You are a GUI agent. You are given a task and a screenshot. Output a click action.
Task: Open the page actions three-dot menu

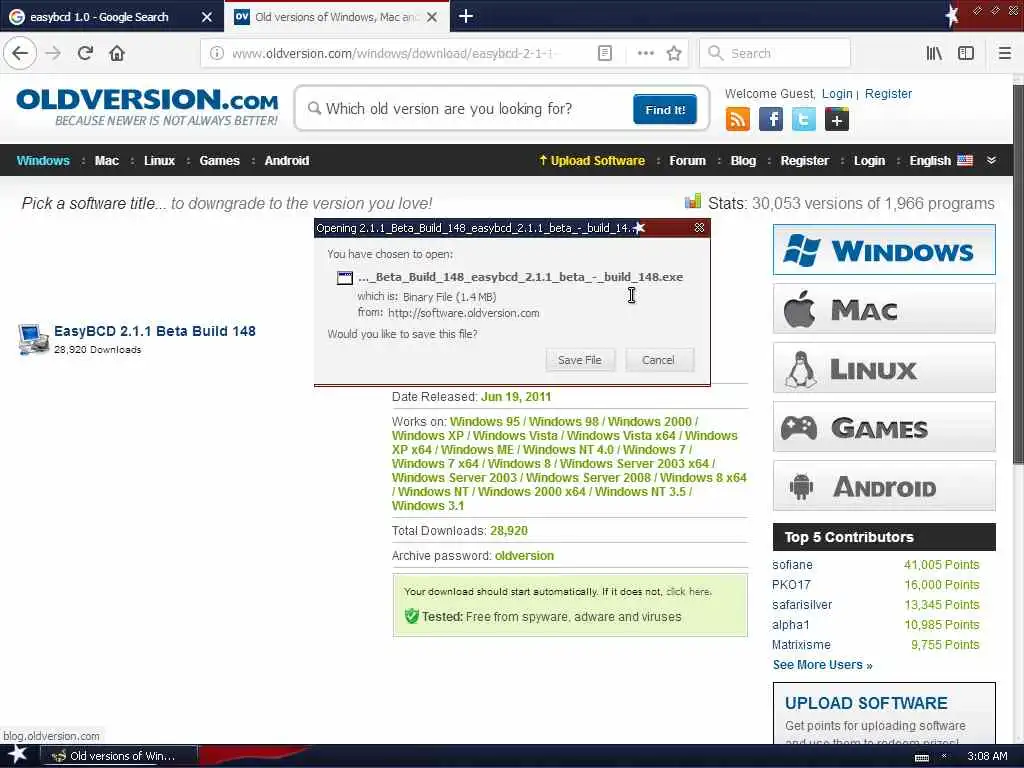click(x=645, y=54)
